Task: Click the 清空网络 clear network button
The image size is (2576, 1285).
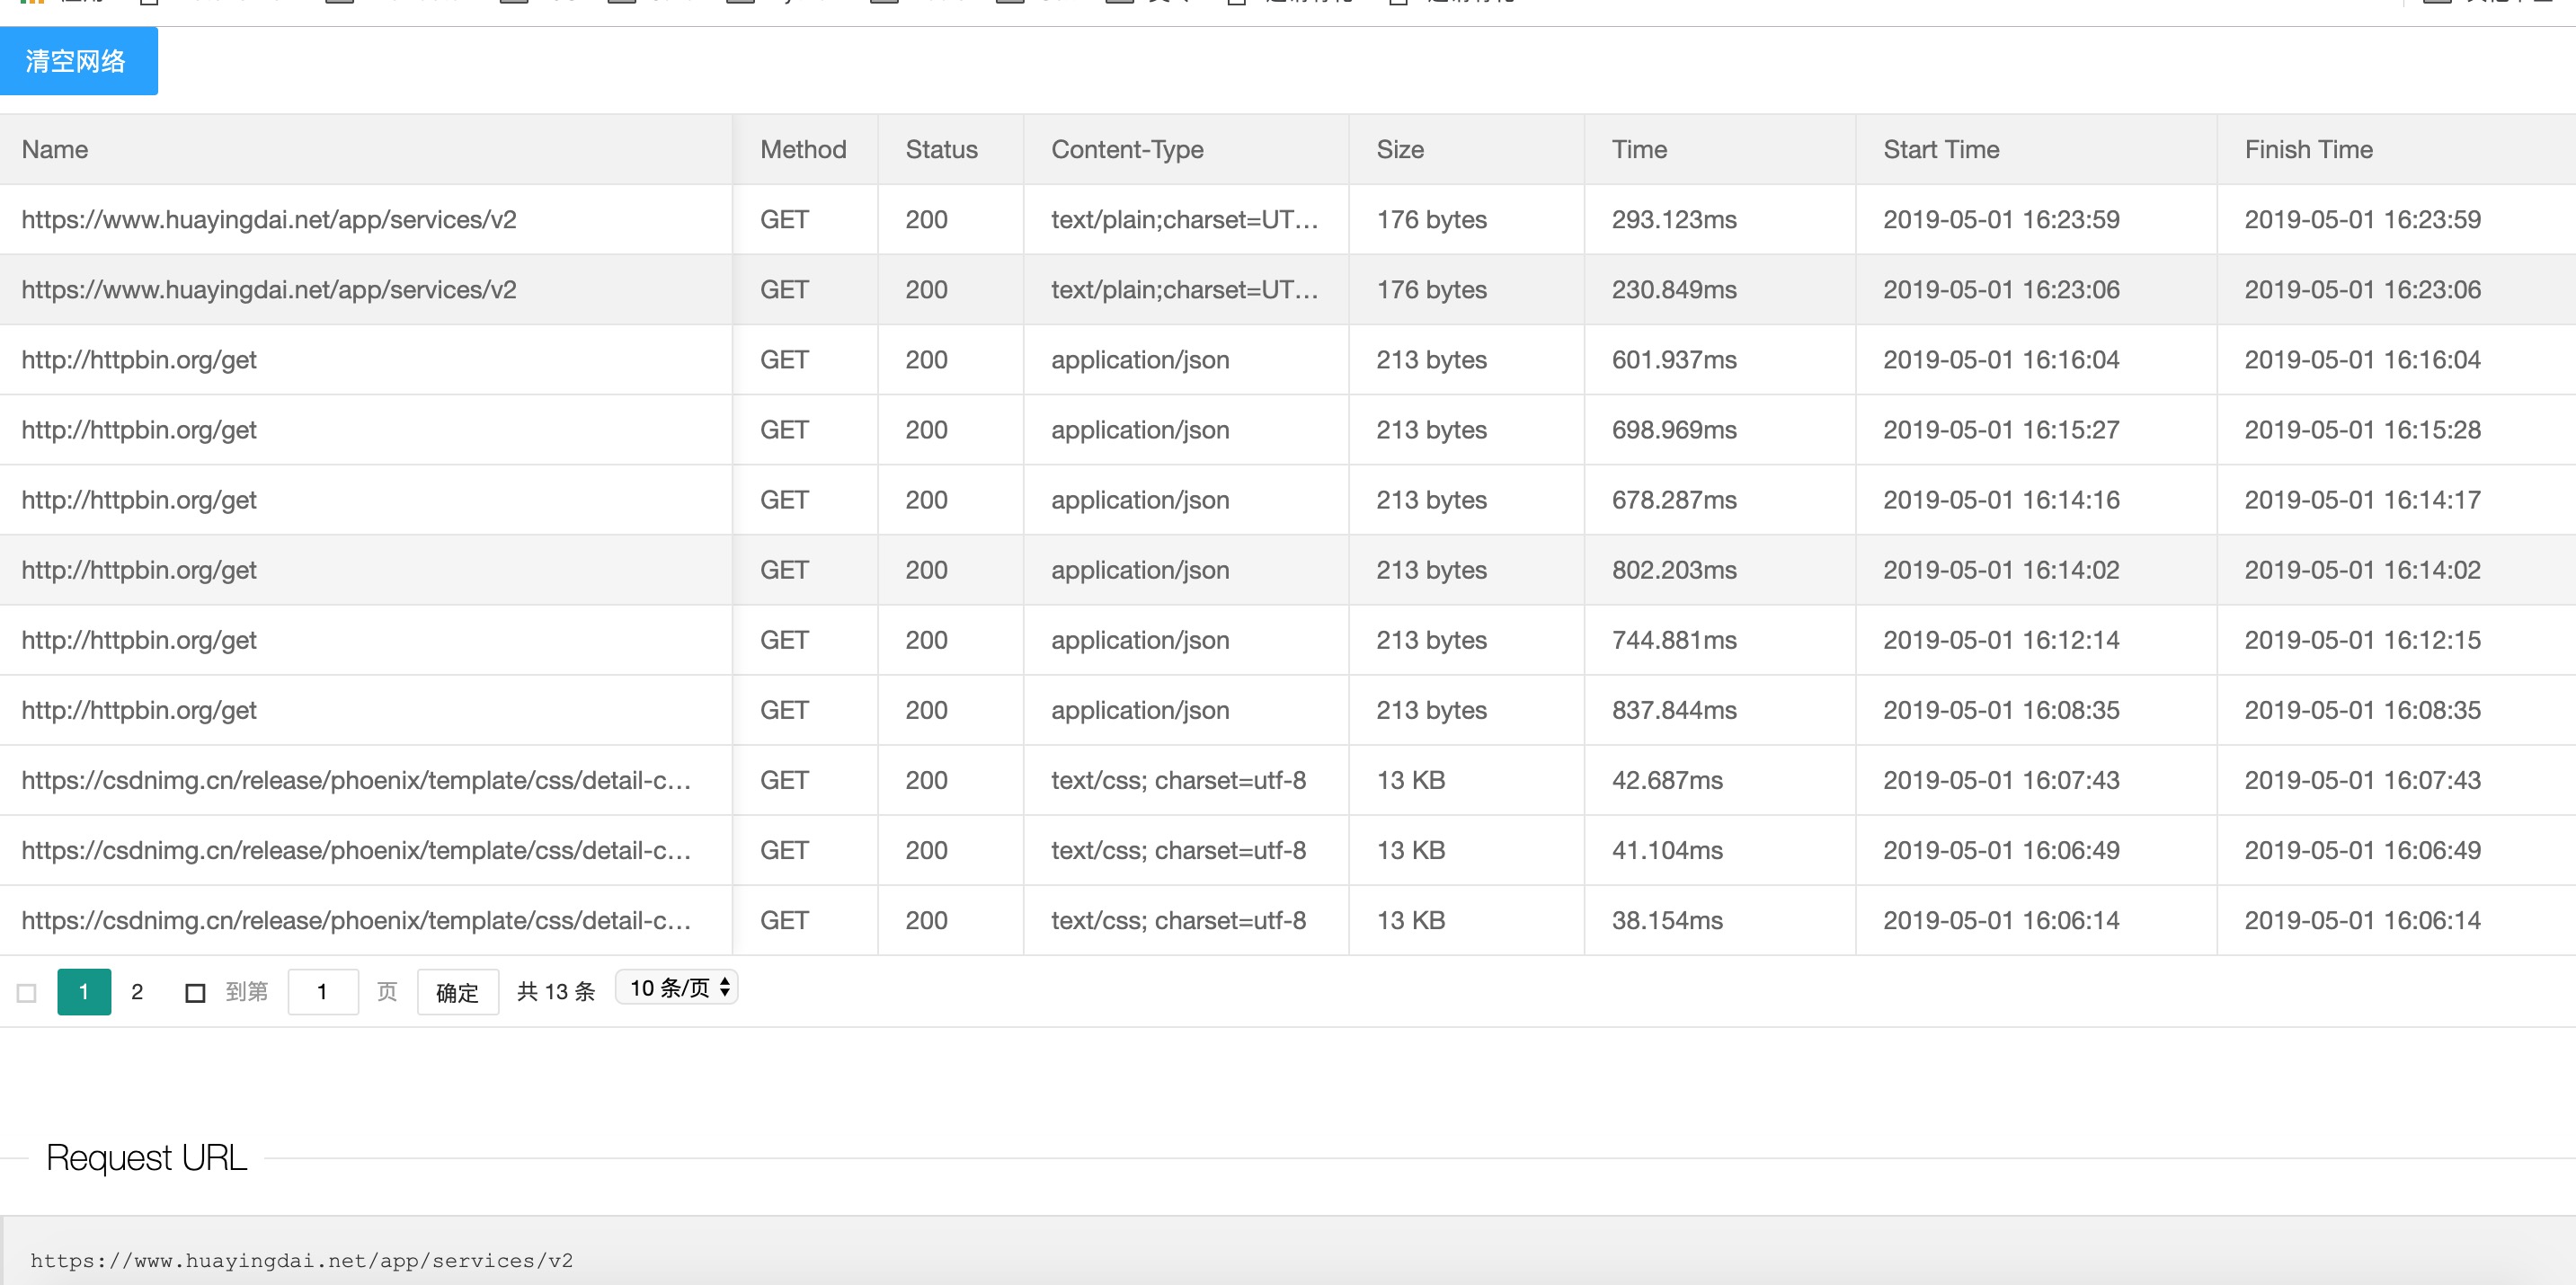Action: point(78,61)
